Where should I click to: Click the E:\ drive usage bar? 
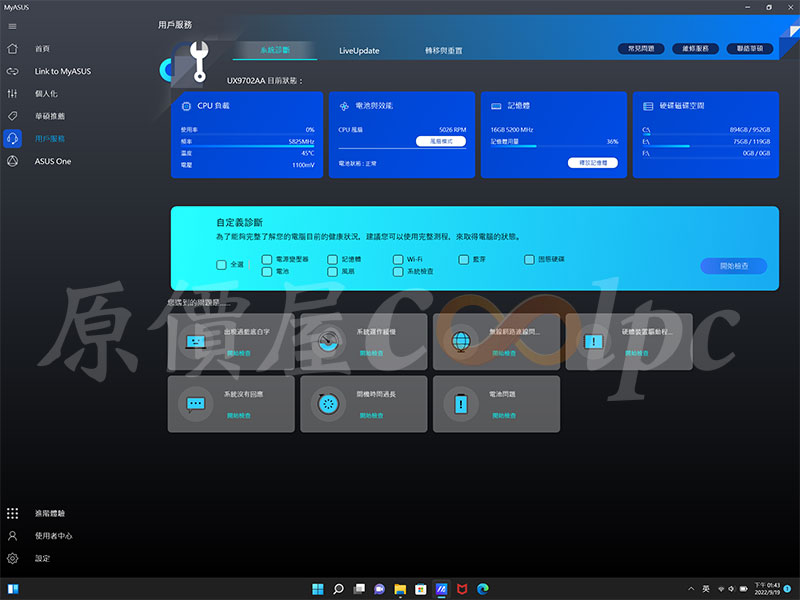click(x=706, y=146)
